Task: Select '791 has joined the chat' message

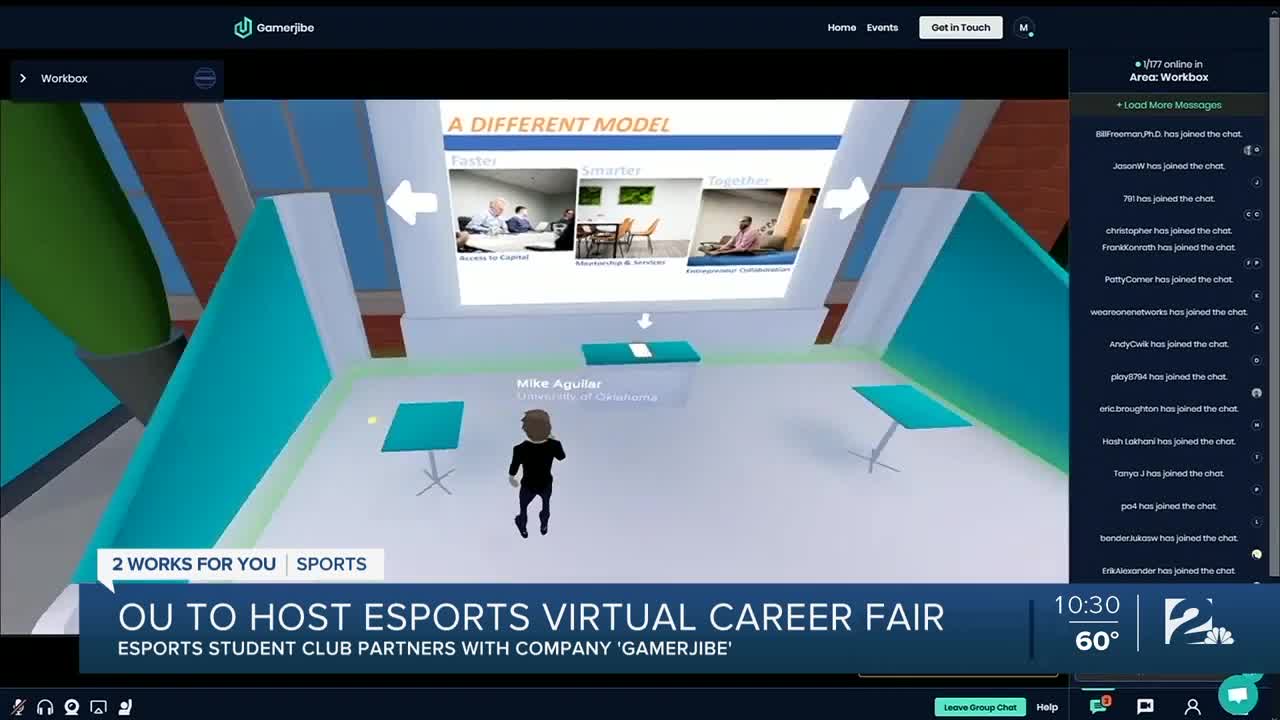Action: coord(1168,198)
